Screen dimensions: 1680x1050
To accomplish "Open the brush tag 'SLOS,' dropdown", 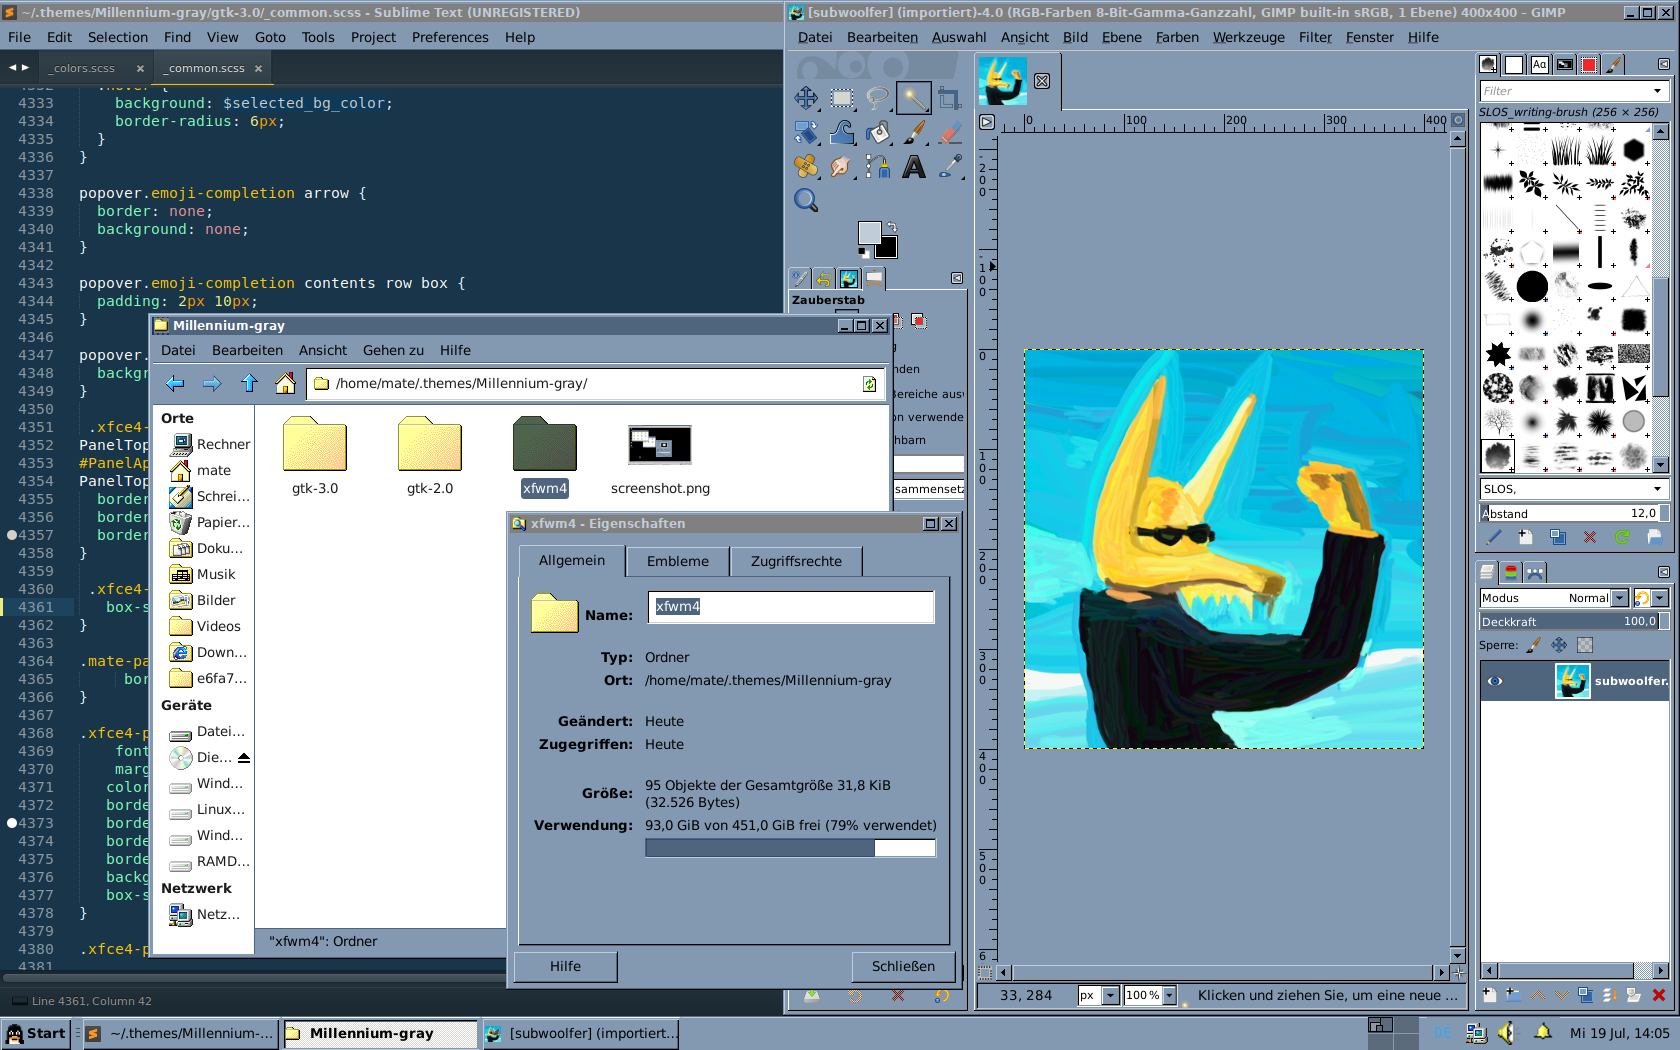I will [x=1658, y=489].
